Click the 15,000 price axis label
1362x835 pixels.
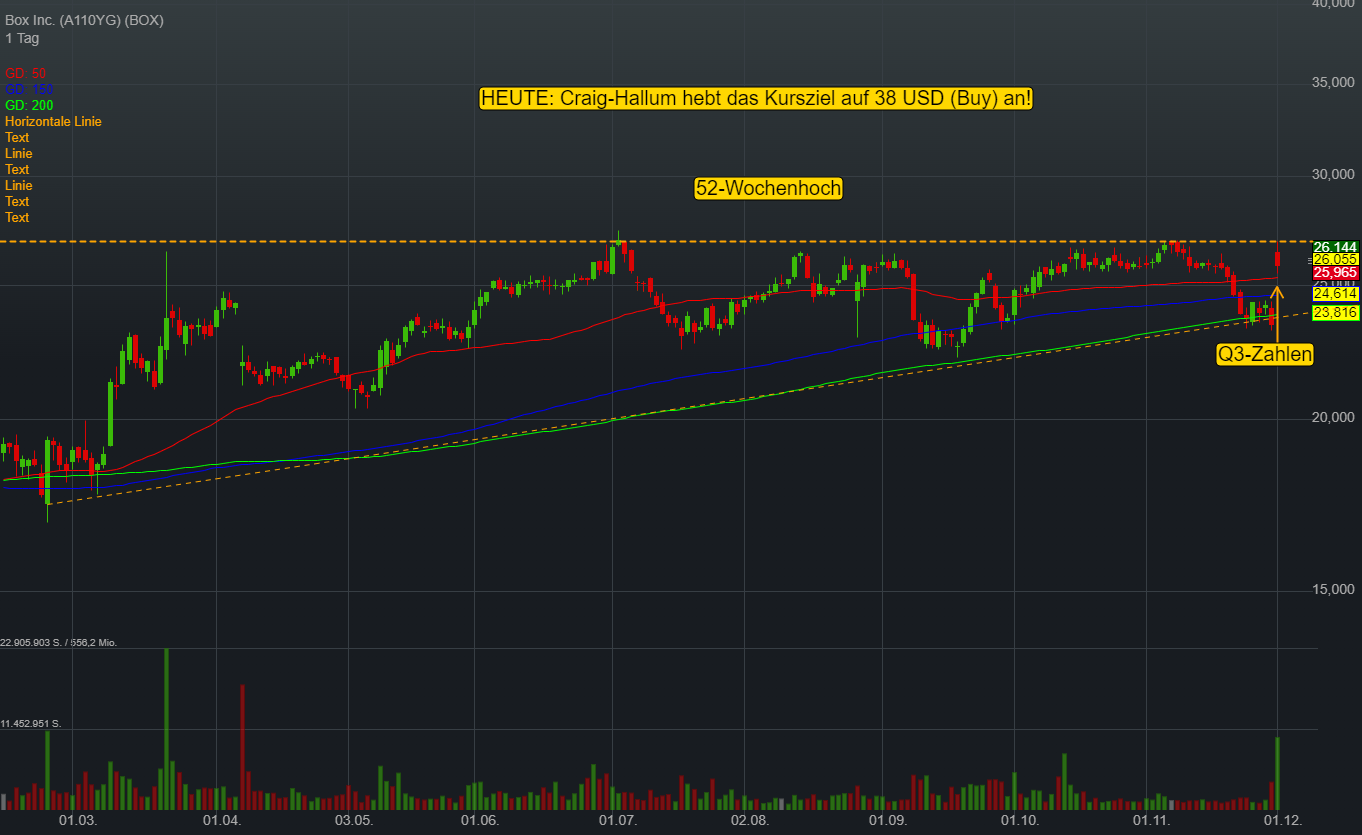(1334, 590)
